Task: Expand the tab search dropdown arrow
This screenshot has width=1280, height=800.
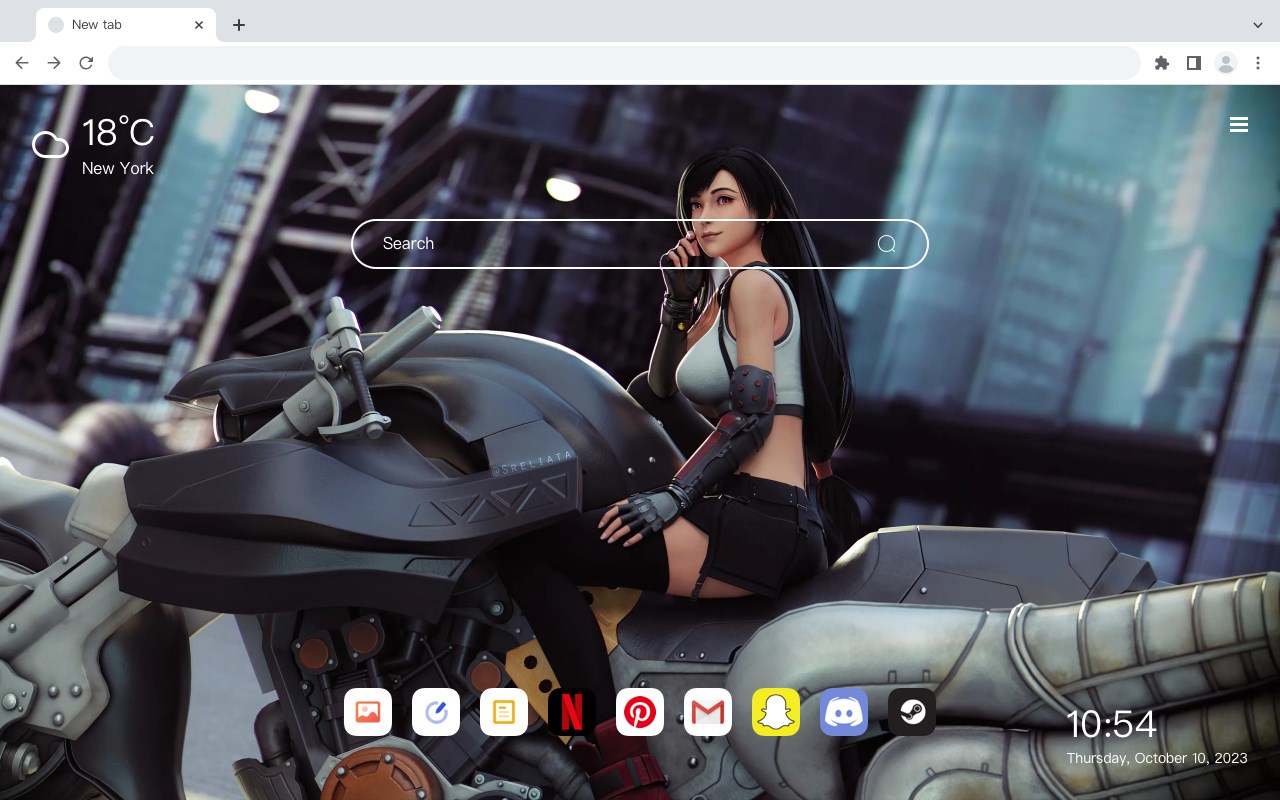Action: [1258, 25]
